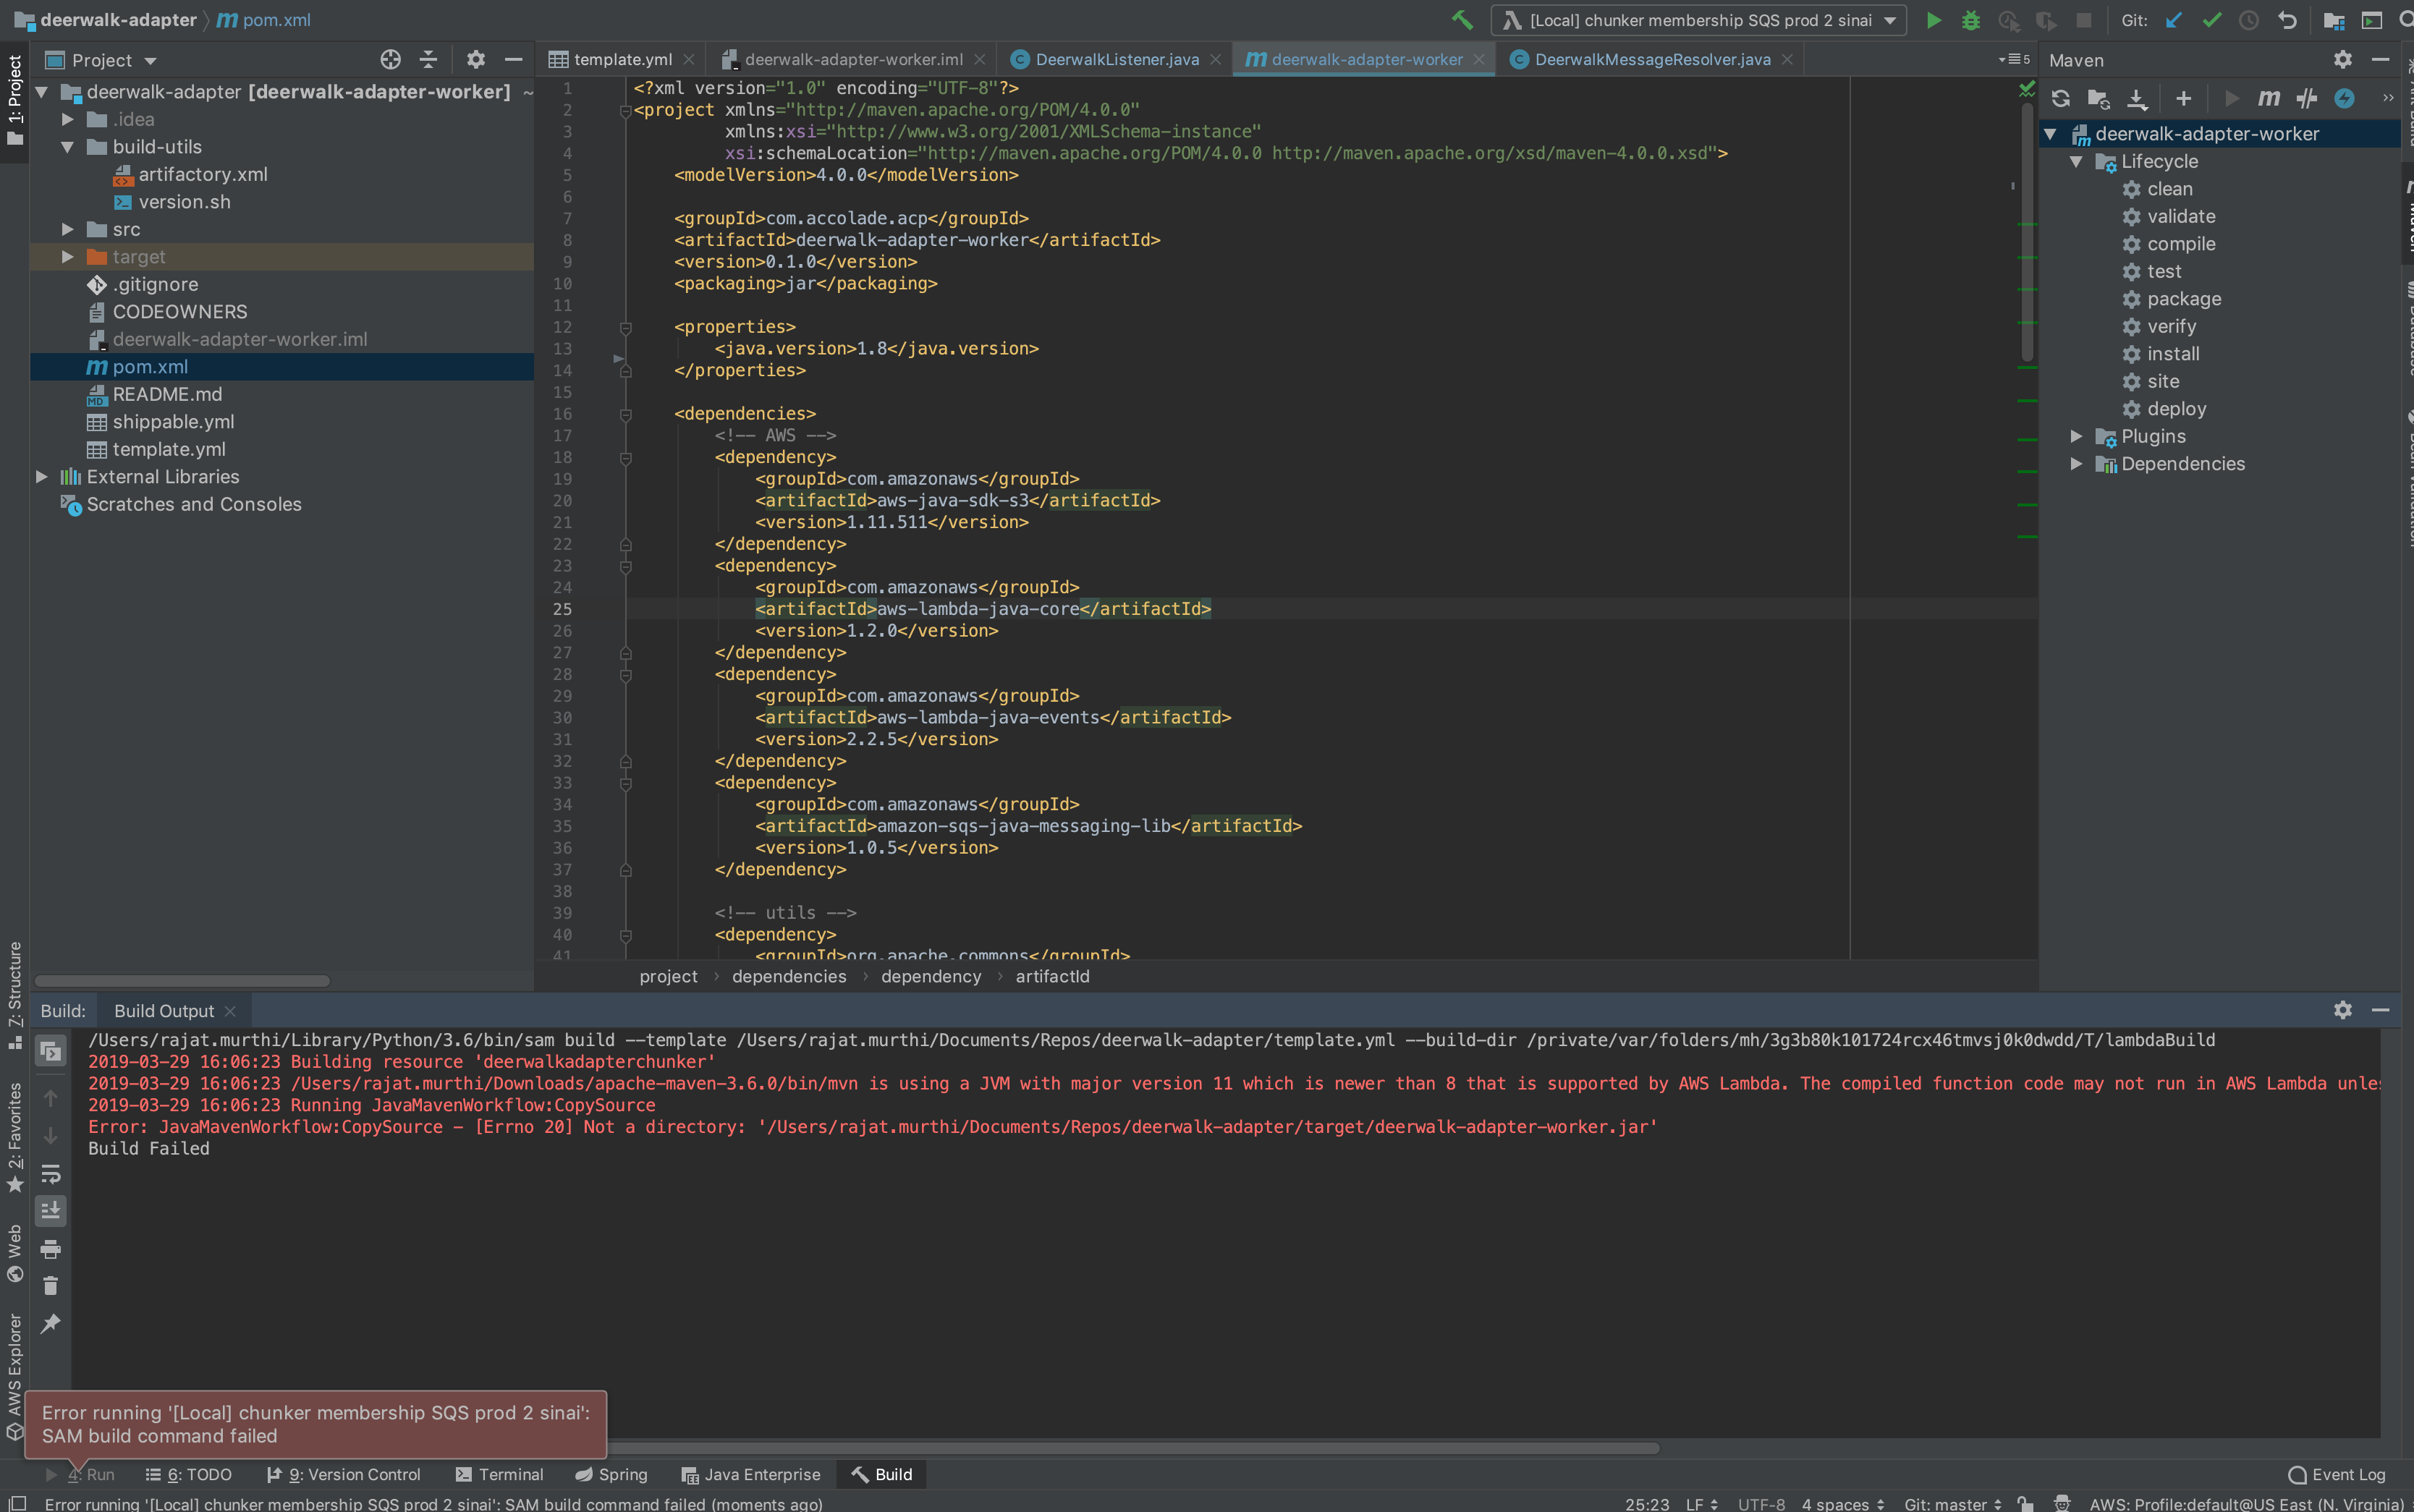Click Download Sources icon in Maven panel
This screenshot has width=2414, height=1512.
[x=2136, y=98]
